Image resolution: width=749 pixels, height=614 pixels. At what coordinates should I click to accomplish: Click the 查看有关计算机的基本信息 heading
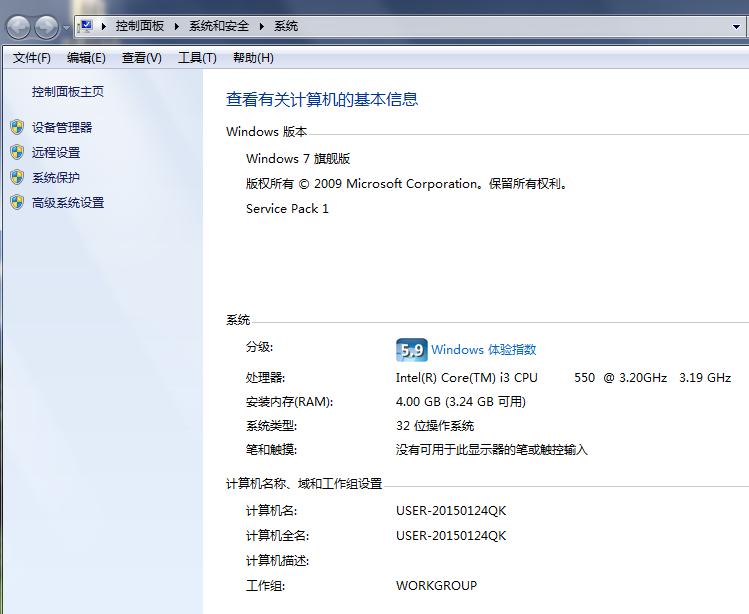322,99
